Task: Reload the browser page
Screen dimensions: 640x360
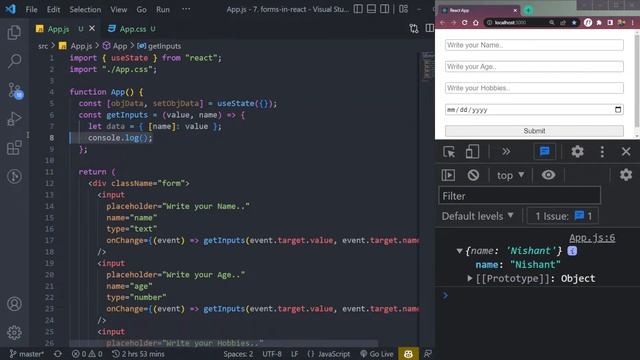Action: tap(464, 22)
